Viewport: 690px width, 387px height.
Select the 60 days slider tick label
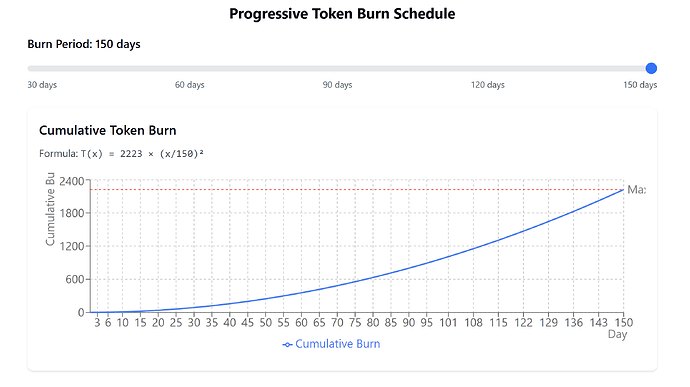coord(190,85)
